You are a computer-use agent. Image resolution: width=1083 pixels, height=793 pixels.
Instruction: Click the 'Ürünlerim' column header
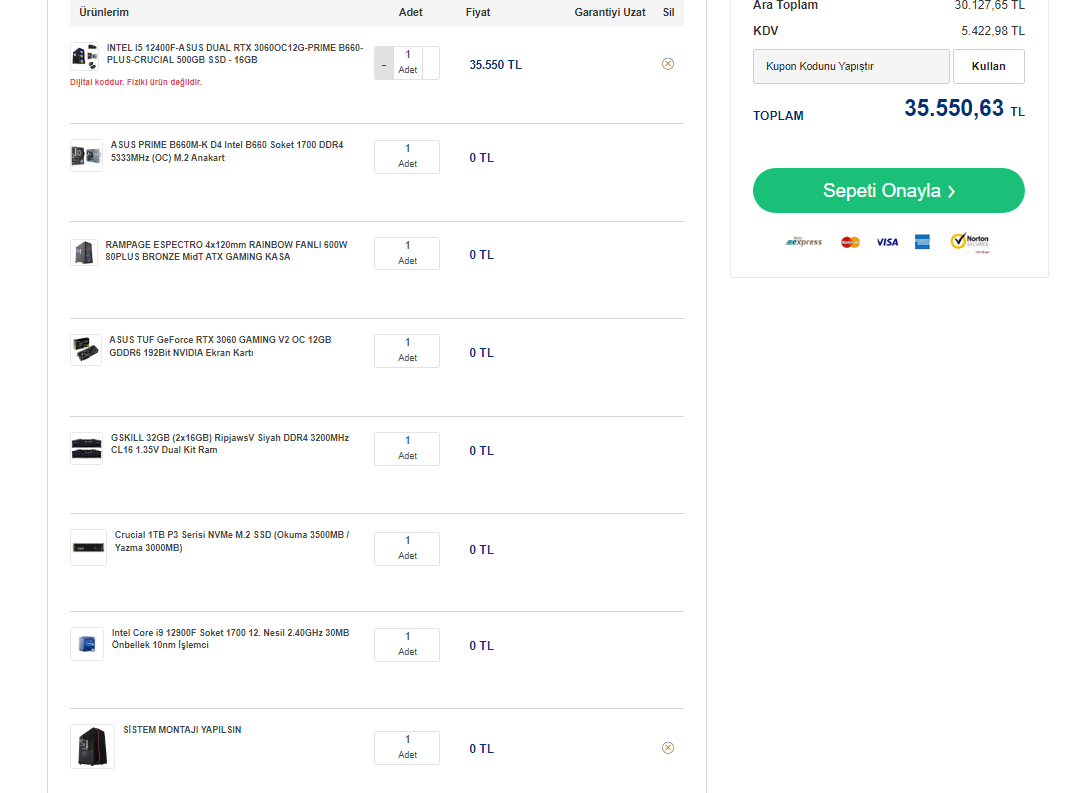pos(104,12)
